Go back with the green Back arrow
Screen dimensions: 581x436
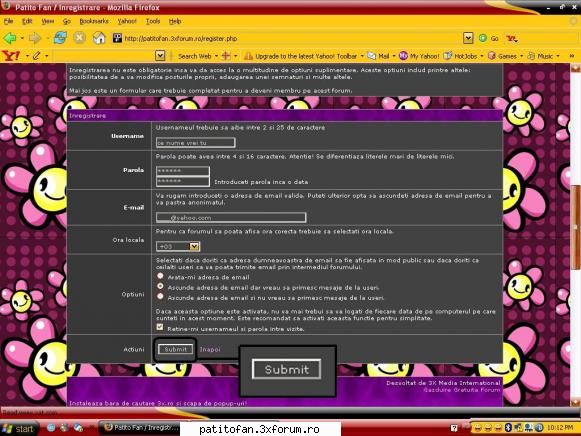click(x=10, y=38)
